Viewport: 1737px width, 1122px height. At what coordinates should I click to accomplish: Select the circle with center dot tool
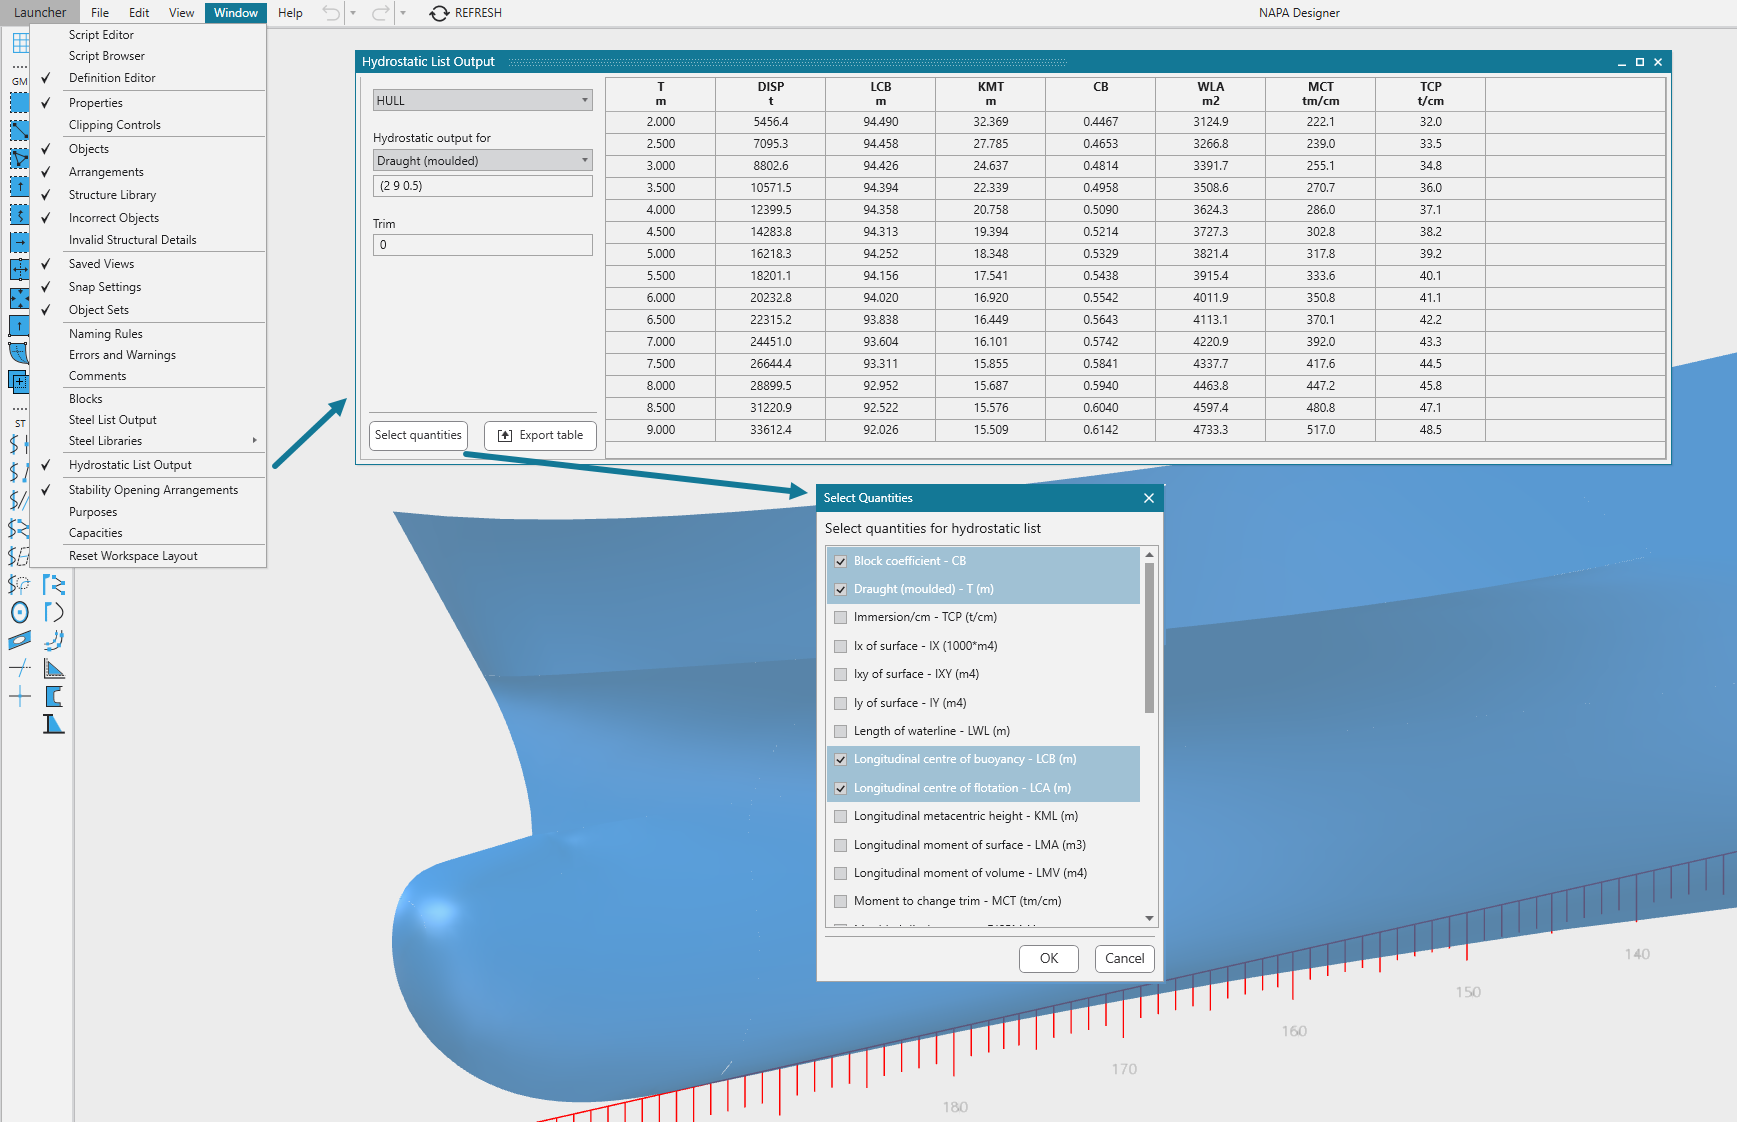[20, 612]
